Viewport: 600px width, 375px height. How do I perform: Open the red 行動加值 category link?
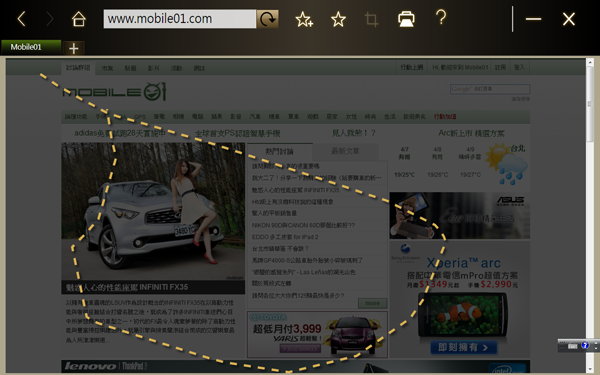pos(445,116)
